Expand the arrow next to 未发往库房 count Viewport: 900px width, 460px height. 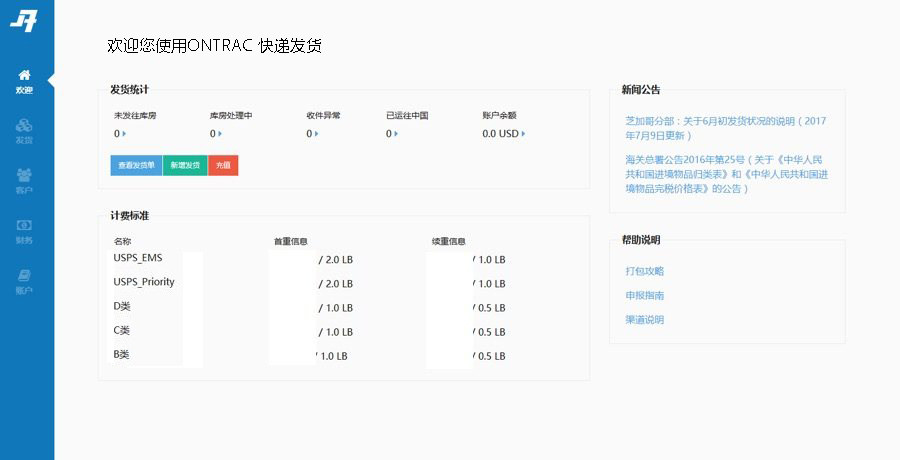point(125,134)
